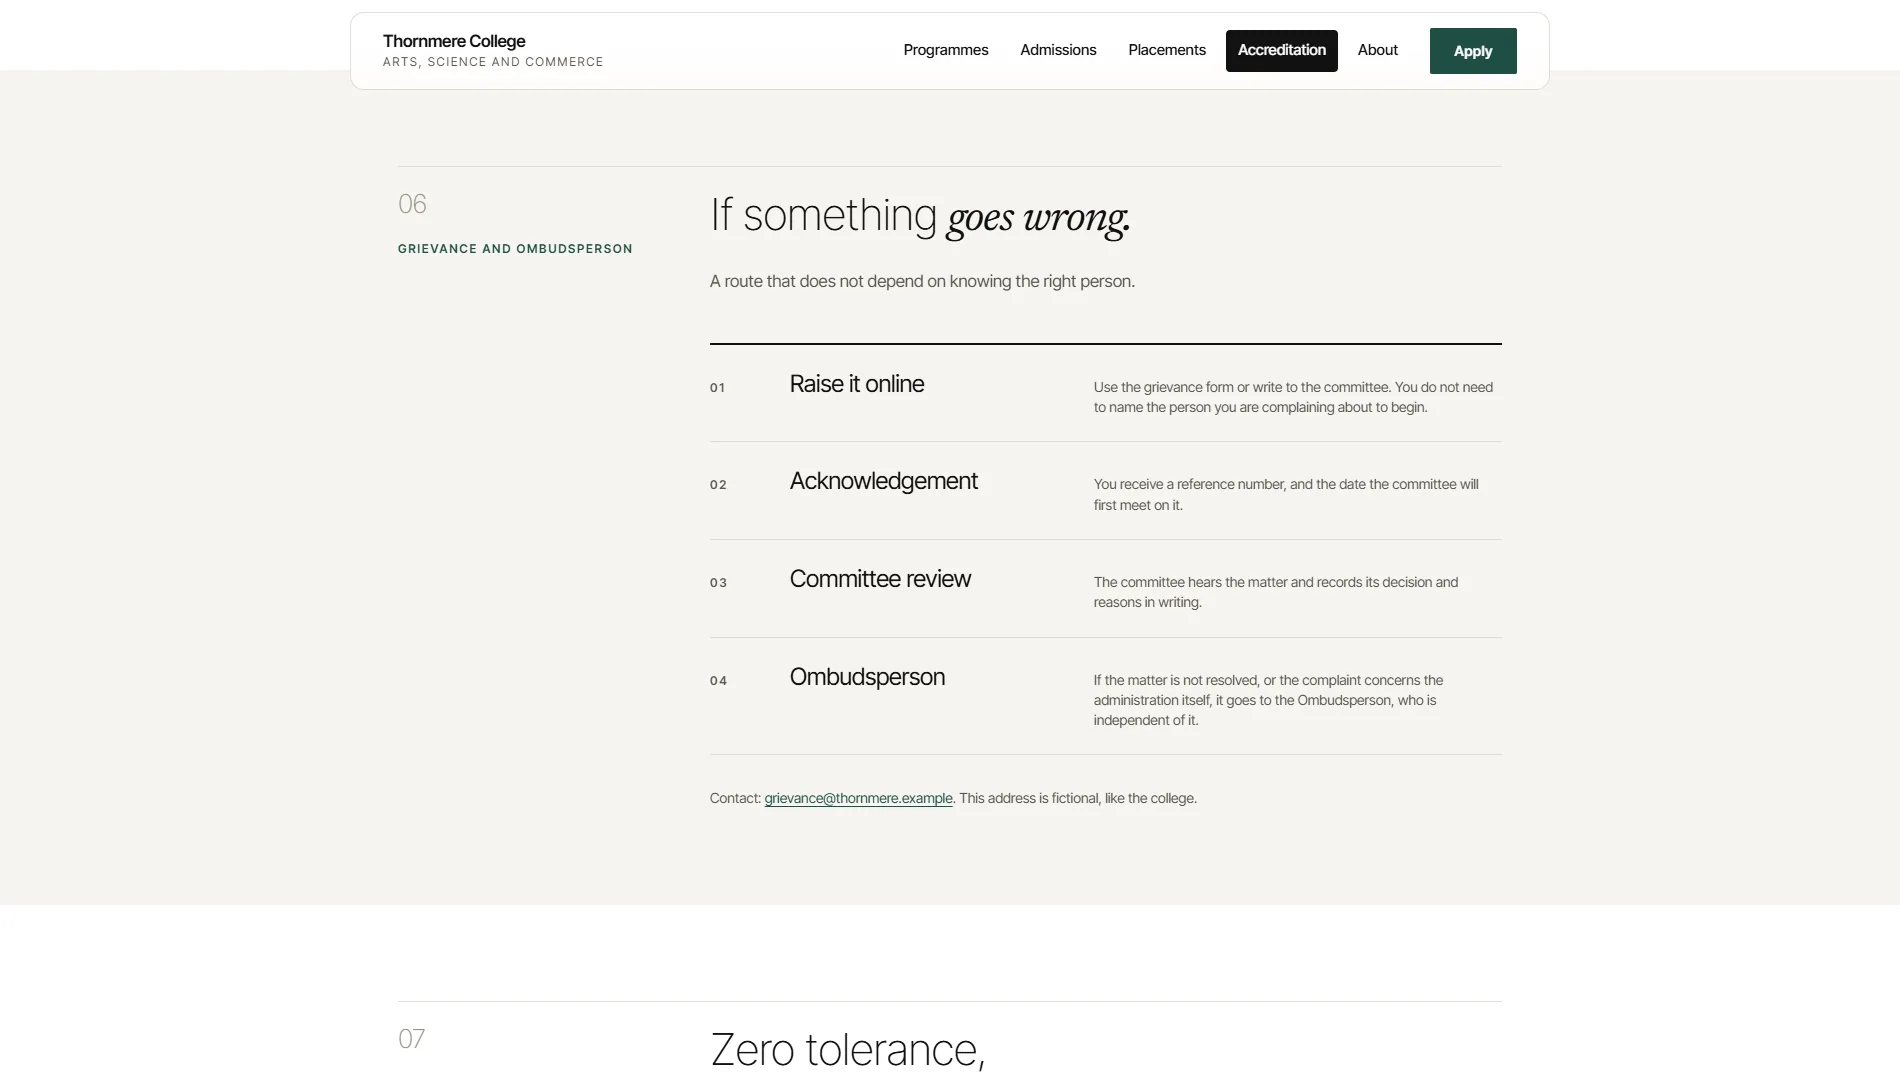This screenshot has height=1074, width=1900.
Task: Click 'GRIEVANCE AND OMBUDSPERSON' section label
Action: [x=515, y=249]
